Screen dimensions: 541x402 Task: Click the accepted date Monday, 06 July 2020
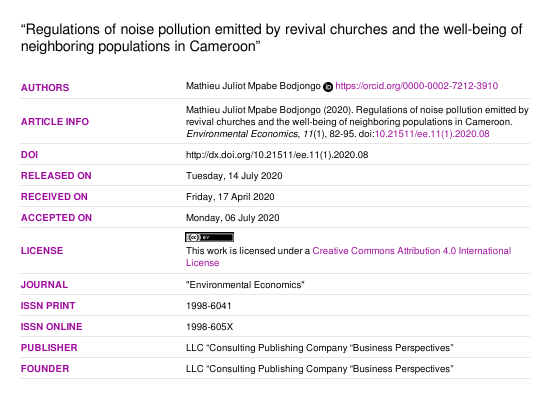coord(233,218)
